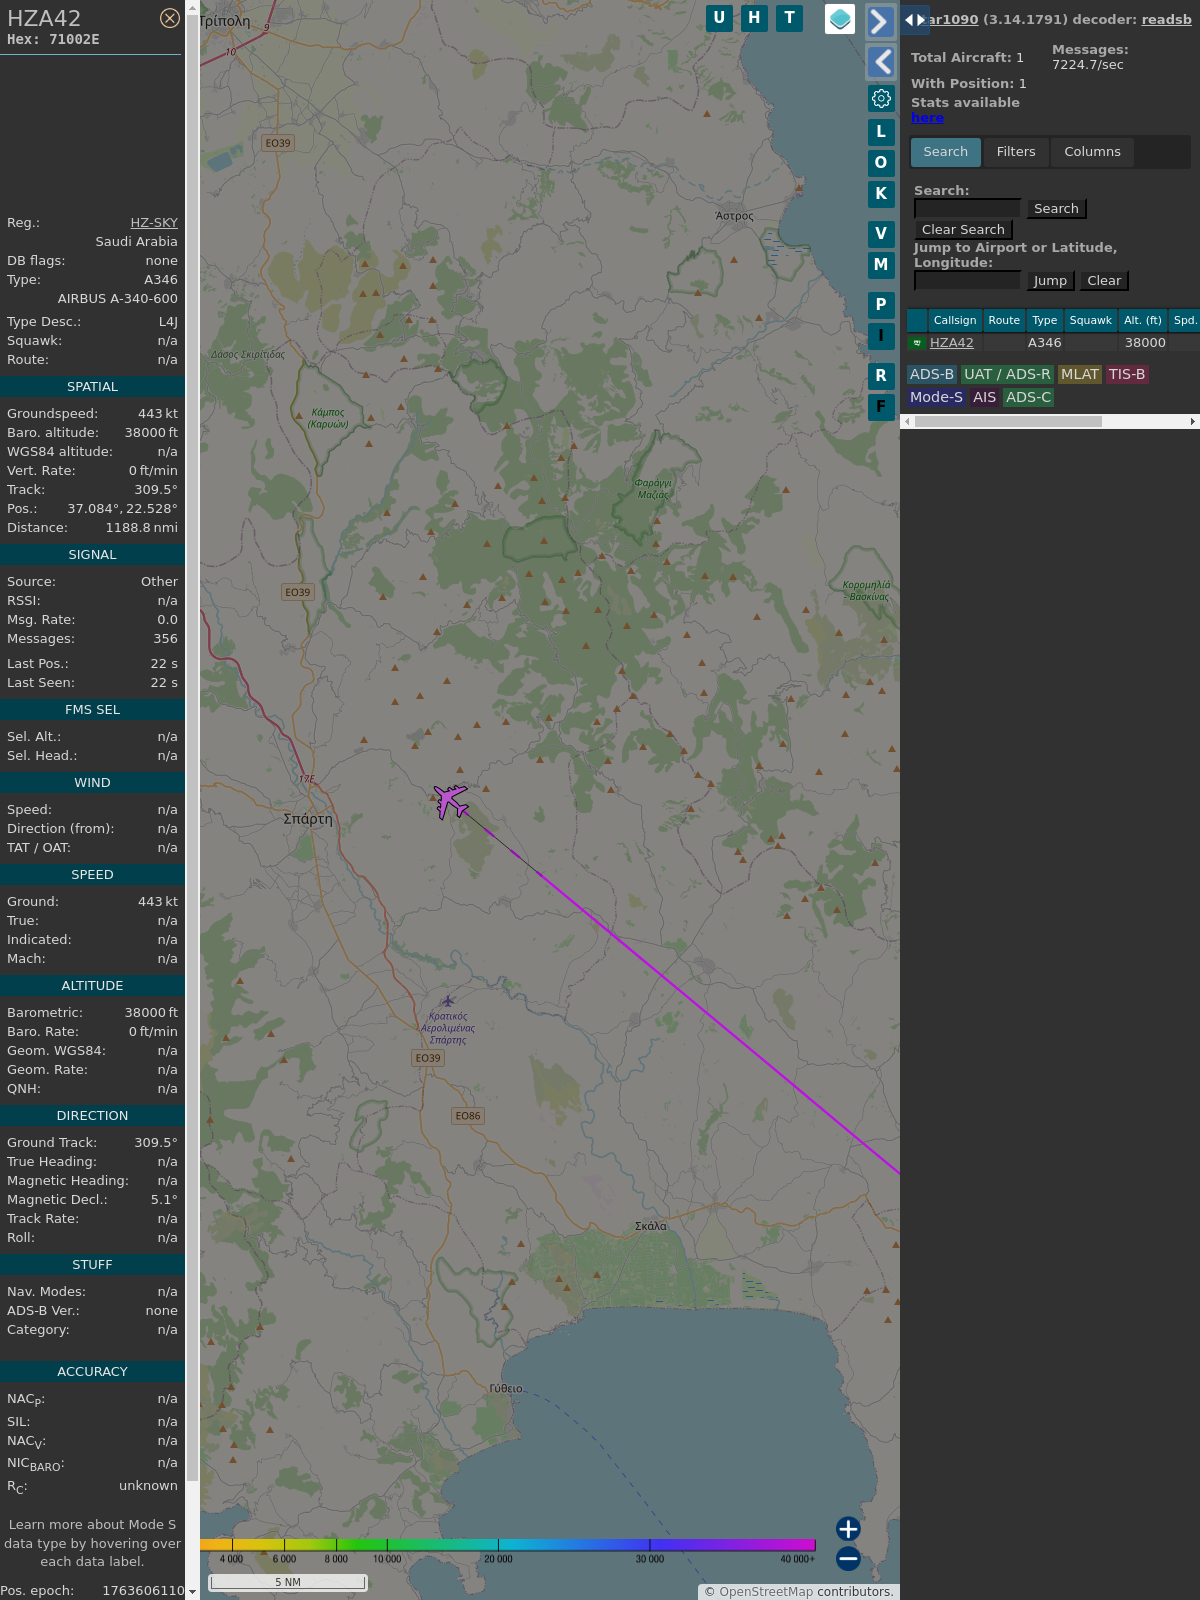Click the UAT / ADS-R legend label

1007,374
